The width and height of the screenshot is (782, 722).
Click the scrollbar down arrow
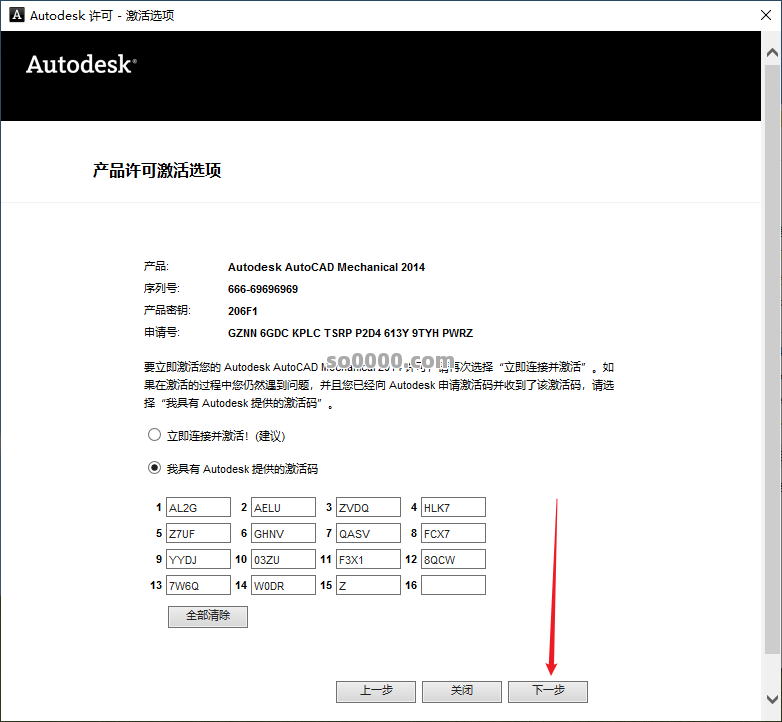coord(772,699)
